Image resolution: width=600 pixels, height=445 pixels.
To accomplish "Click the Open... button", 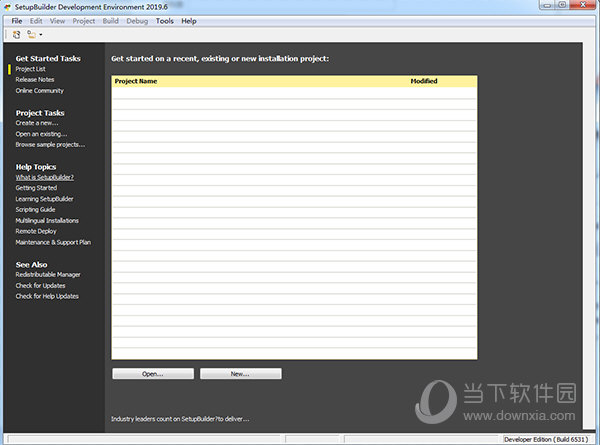I will tap(153, 374).
